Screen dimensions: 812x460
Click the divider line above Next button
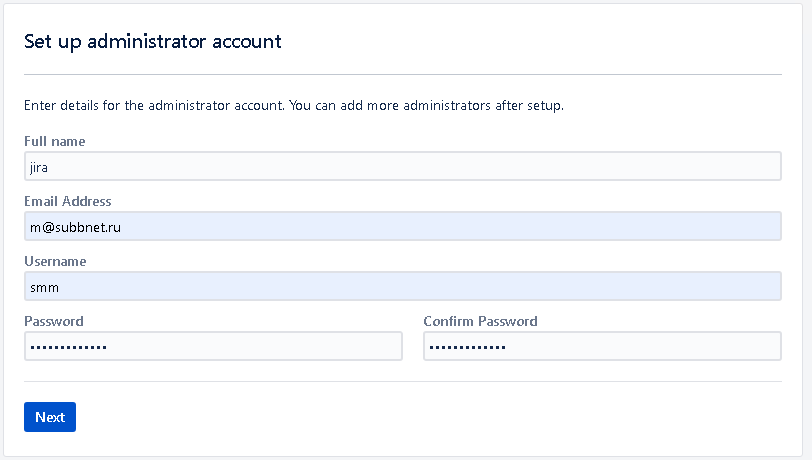[x=402, y=381]
